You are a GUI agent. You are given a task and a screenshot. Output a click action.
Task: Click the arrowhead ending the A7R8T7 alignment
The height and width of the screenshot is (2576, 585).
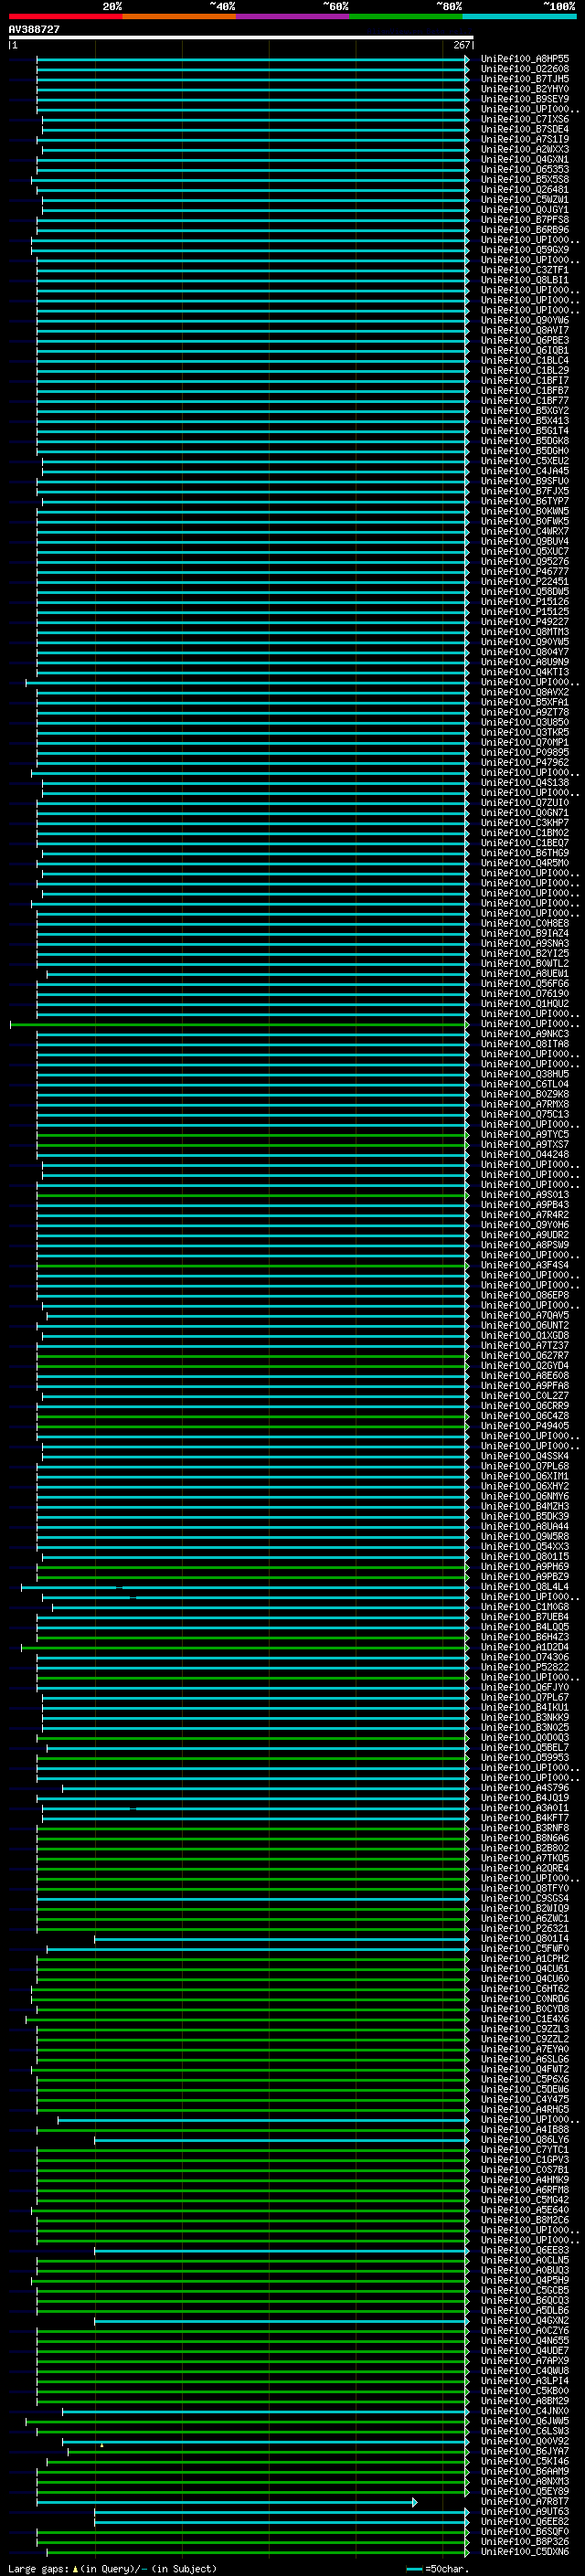[x=414, y=2502]
